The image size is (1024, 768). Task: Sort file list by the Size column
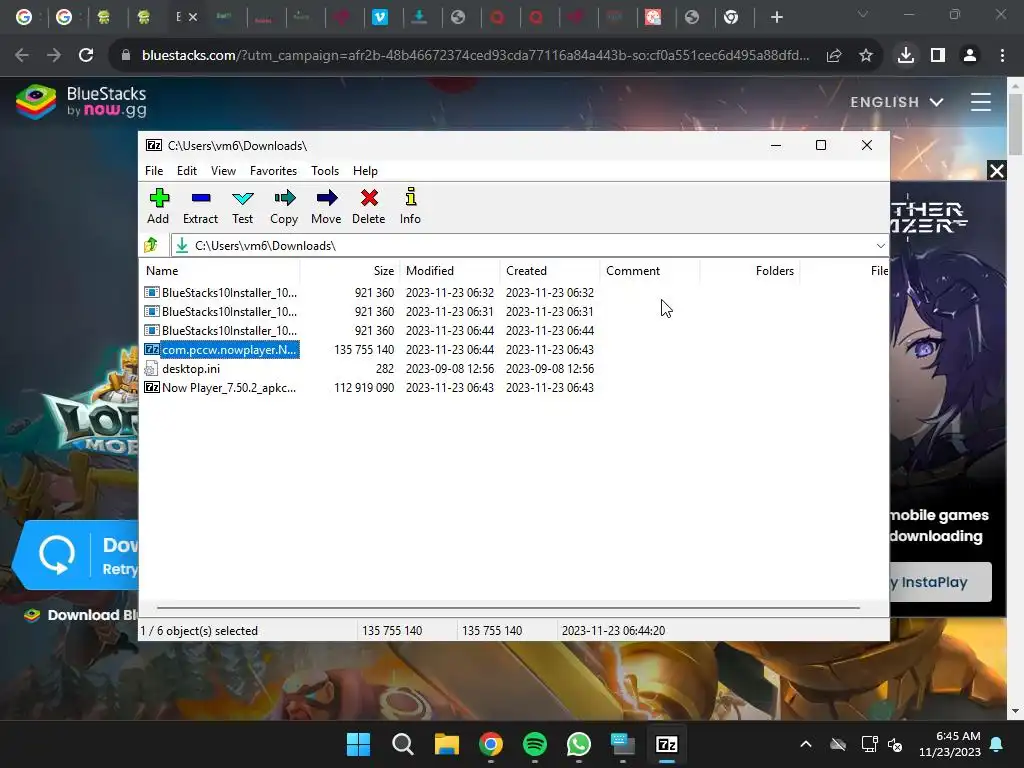[350, 270]
